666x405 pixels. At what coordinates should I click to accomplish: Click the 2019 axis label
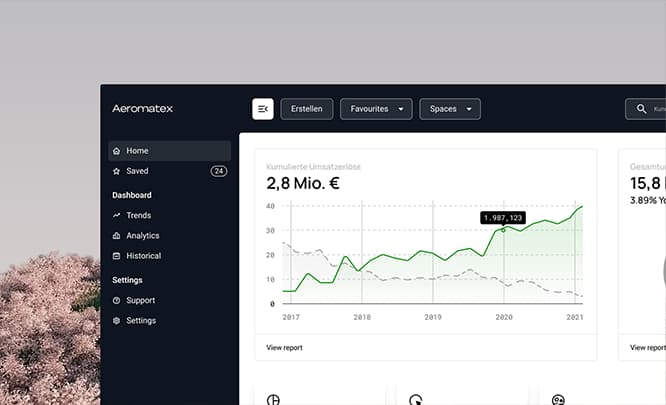click(433, 317)
